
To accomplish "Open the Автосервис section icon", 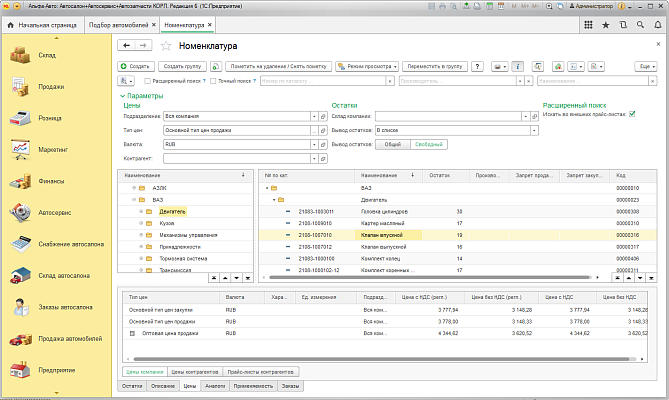I will pyautogui.click(x=22, y=213).
